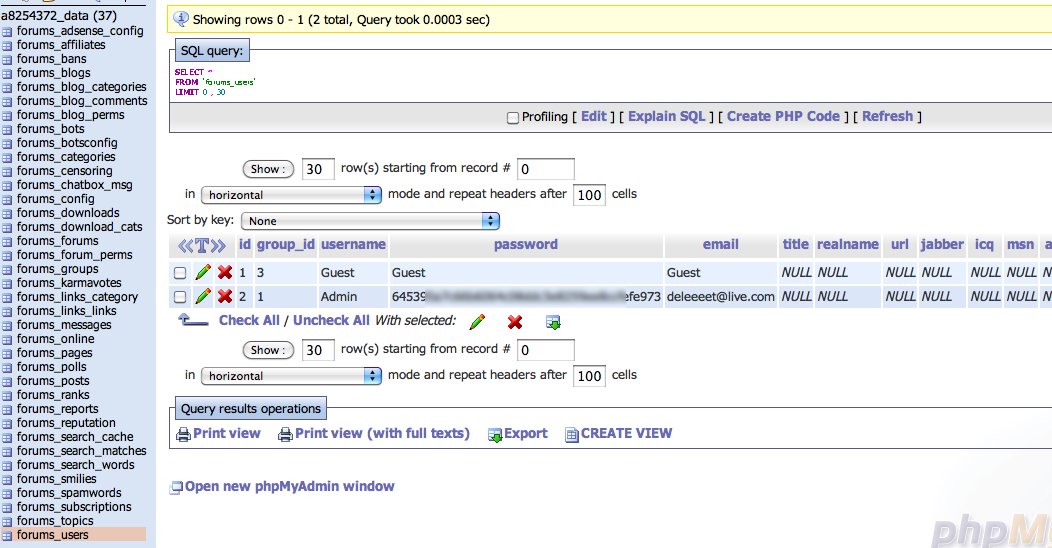Screen dimensions: 1052x548
Task: Click the deleeeet@live.com email cell
Action: click(721, 296)
